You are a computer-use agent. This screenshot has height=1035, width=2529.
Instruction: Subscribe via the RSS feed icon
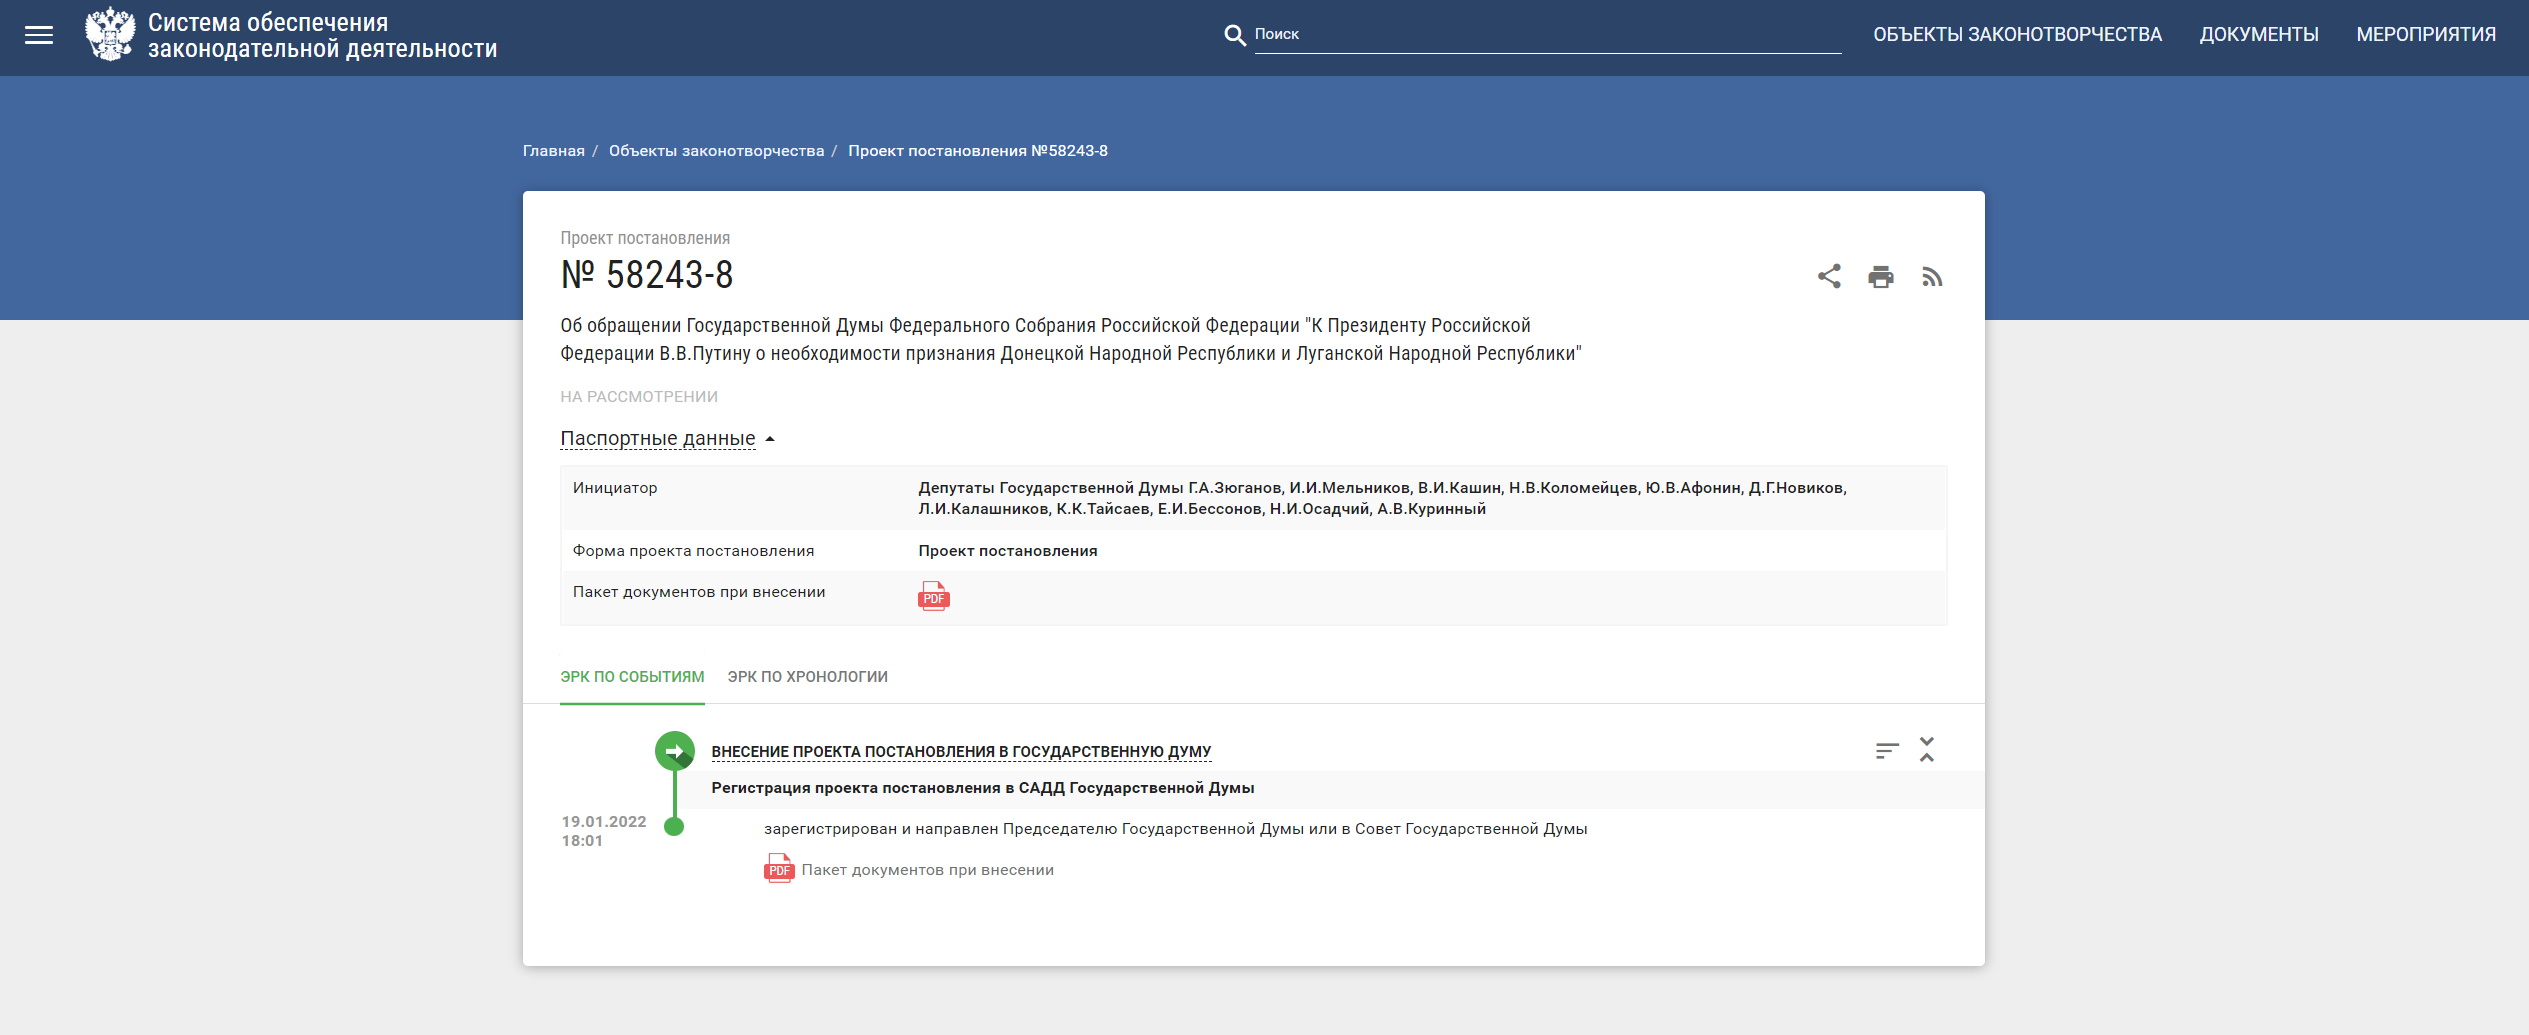click(x=1931, y=277)
